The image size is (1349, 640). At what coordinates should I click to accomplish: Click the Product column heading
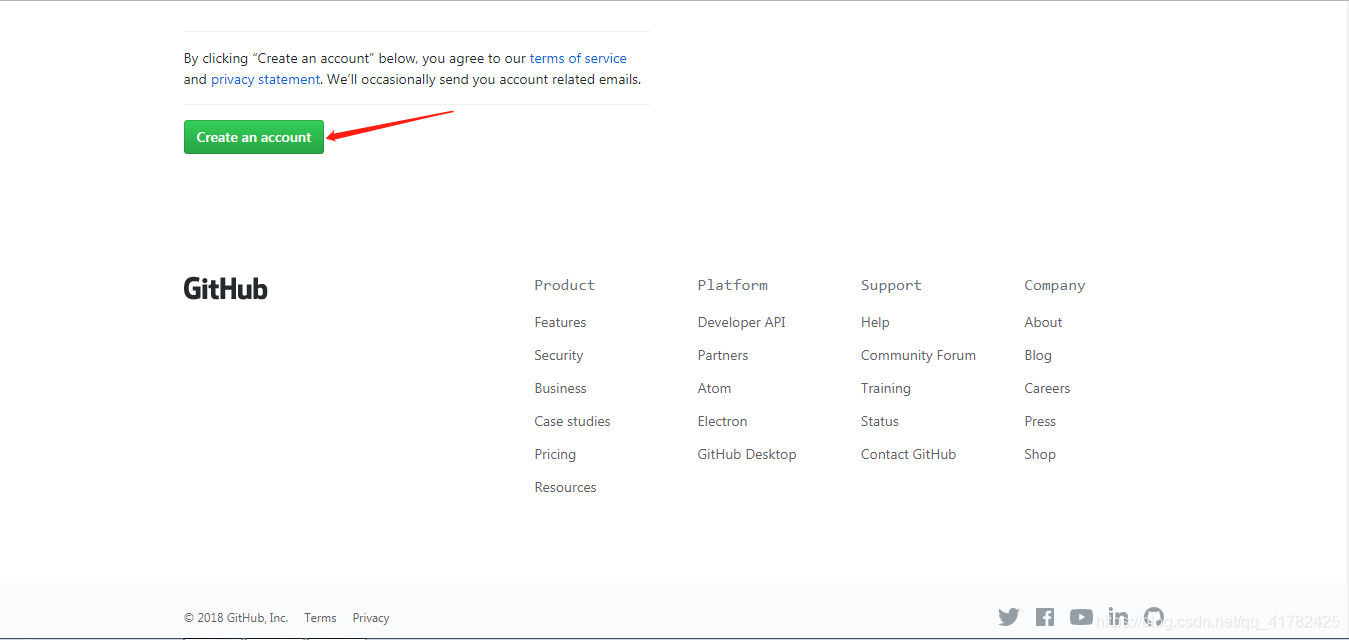click(x=564, y=285)
